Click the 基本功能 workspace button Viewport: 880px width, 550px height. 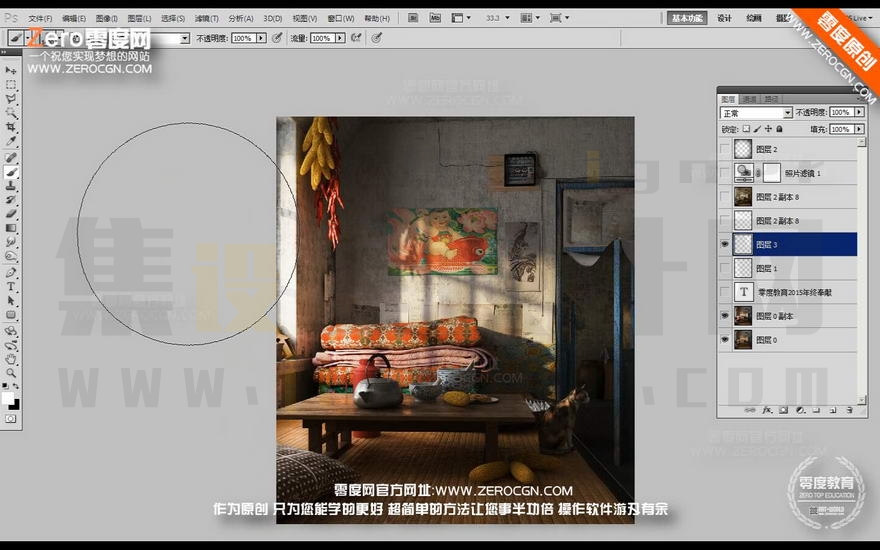[x=688, y=18]
